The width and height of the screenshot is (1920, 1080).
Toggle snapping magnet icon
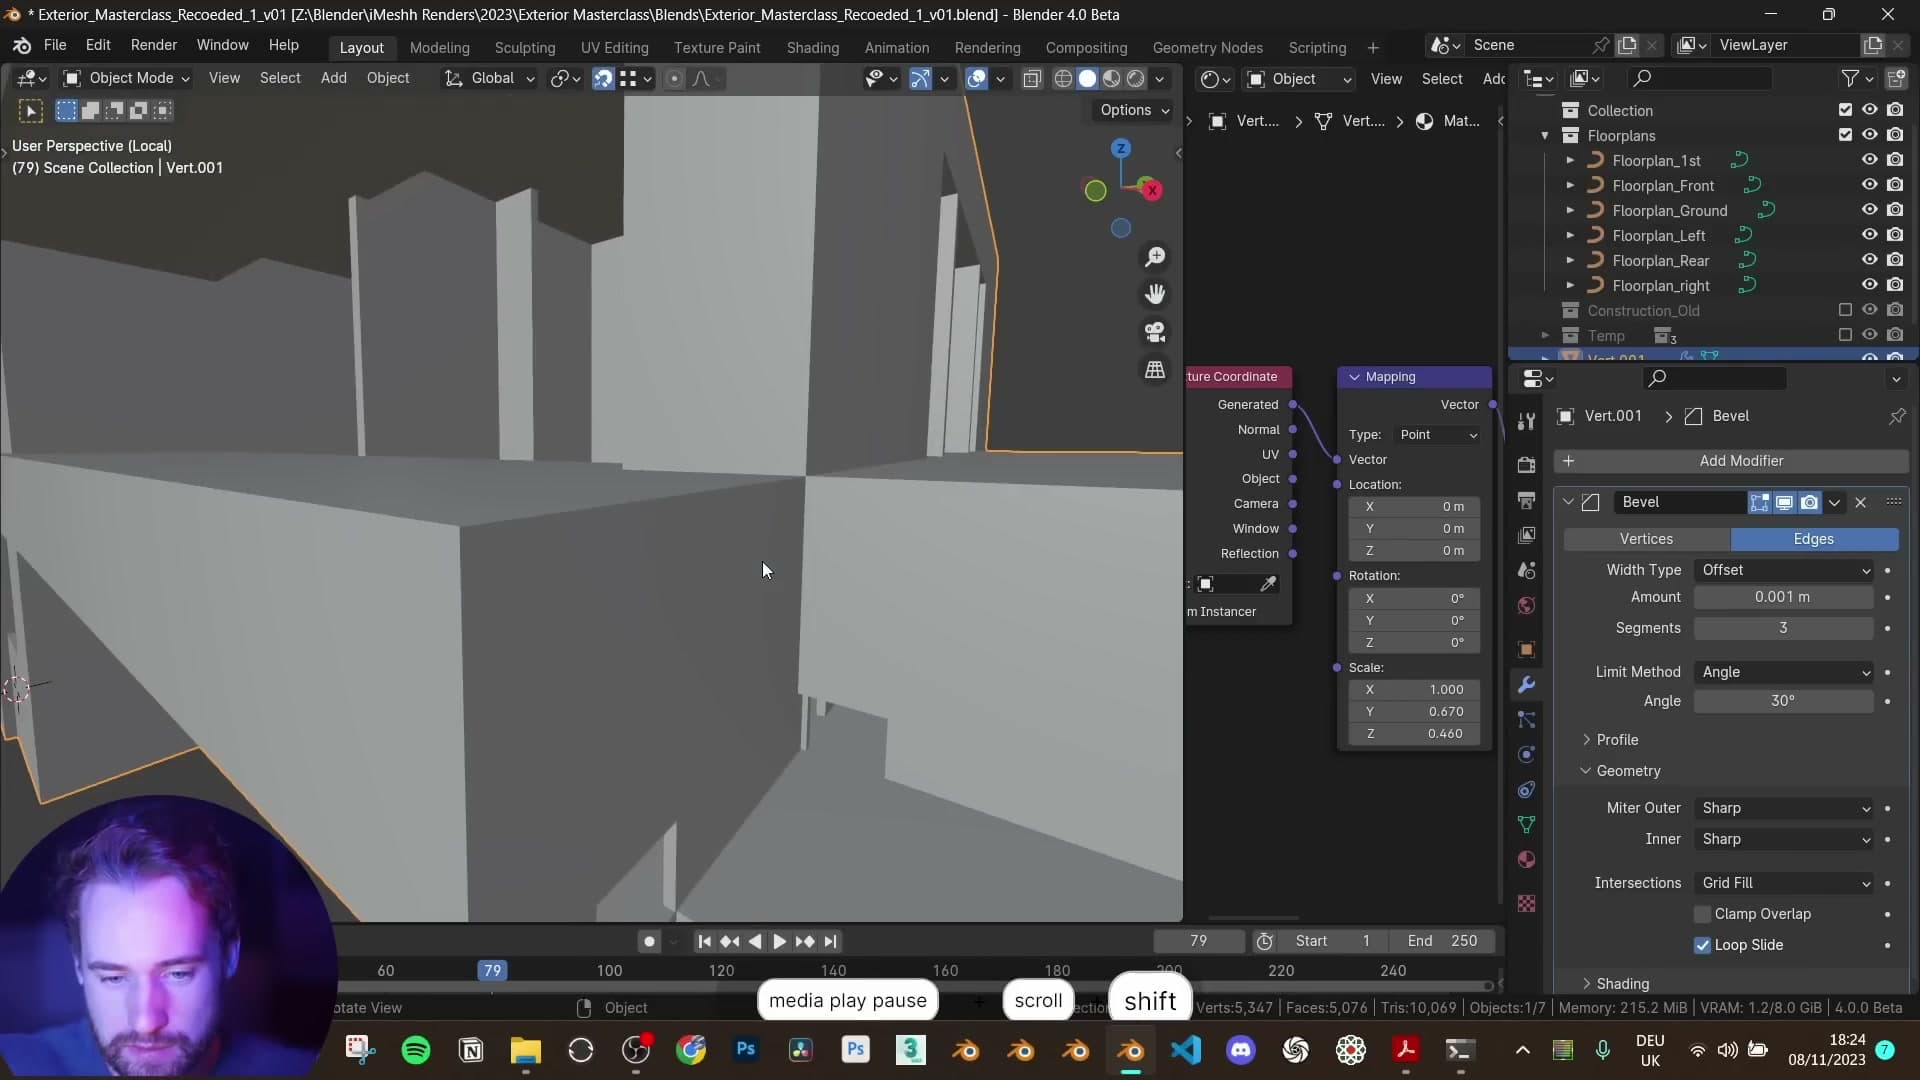pyautogui.click(x=603, y=79)
